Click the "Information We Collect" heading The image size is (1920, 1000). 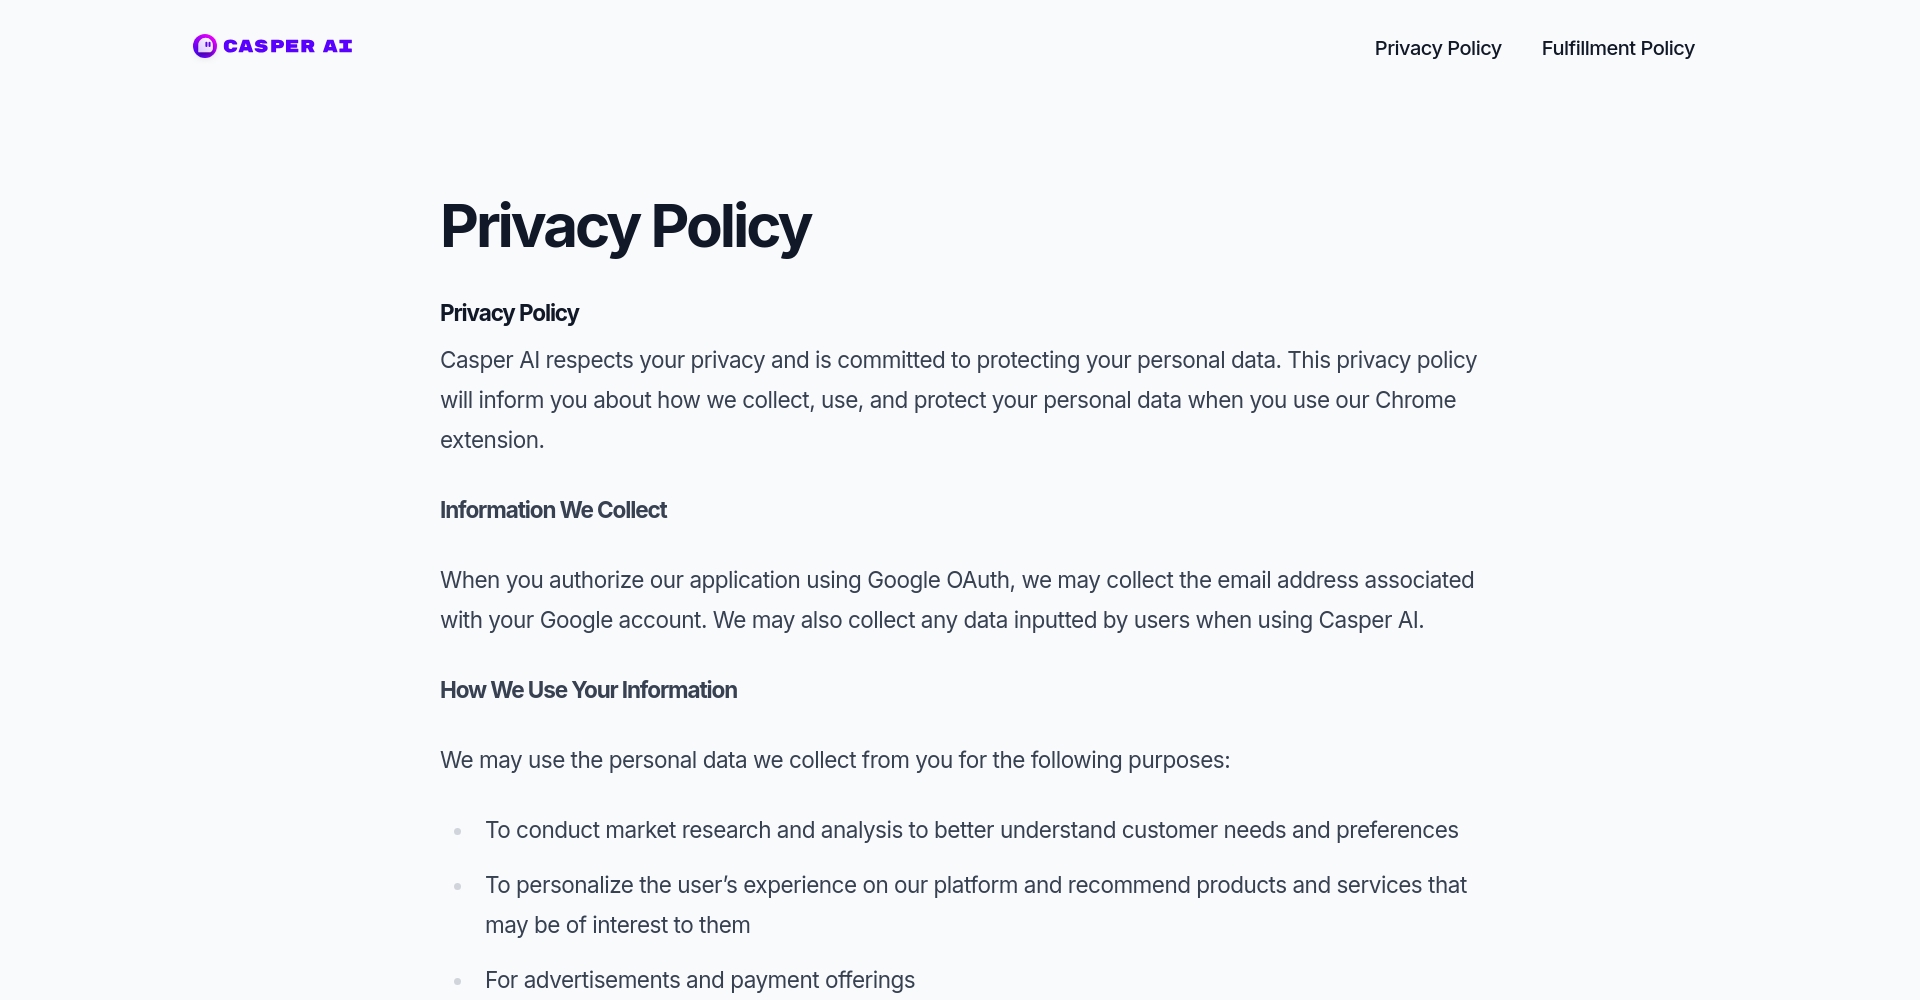click(x=553, y=510)
